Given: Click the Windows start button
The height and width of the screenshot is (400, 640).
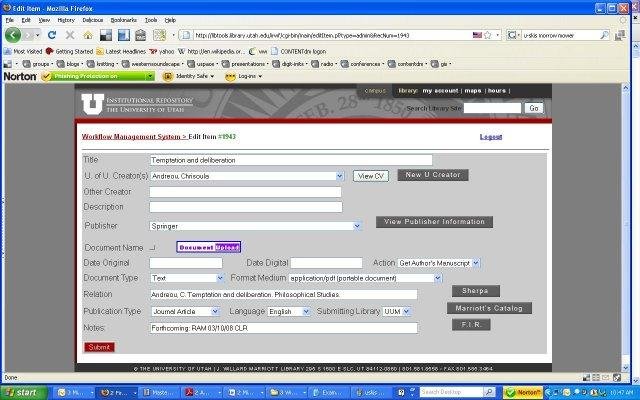Looking at the screenshot, I should (24, 393).
